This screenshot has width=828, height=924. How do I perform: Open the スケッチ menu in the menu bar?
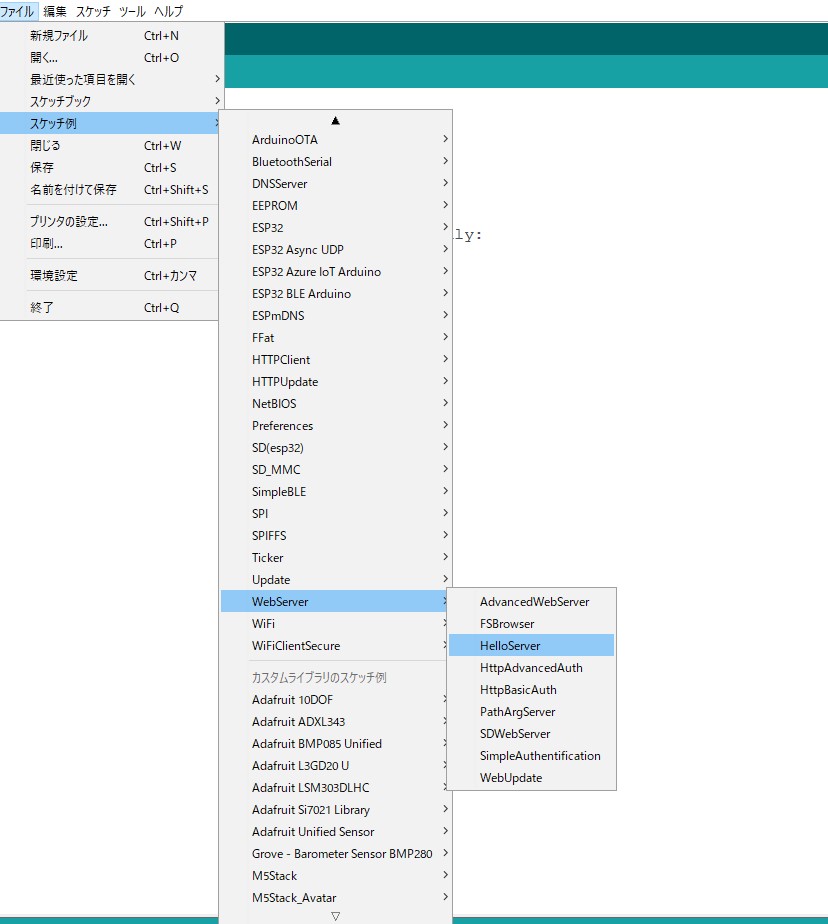point(93,11)
